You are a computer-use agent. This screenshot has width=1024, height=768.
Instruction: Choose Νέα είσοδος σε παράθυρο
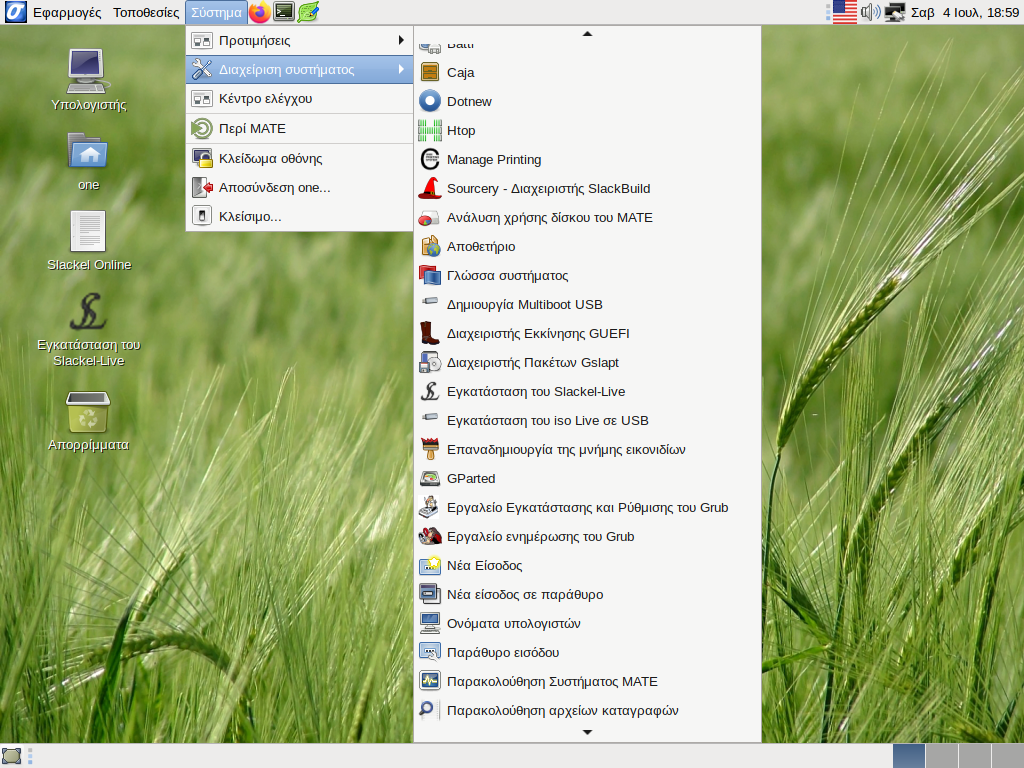pos(587,594)
